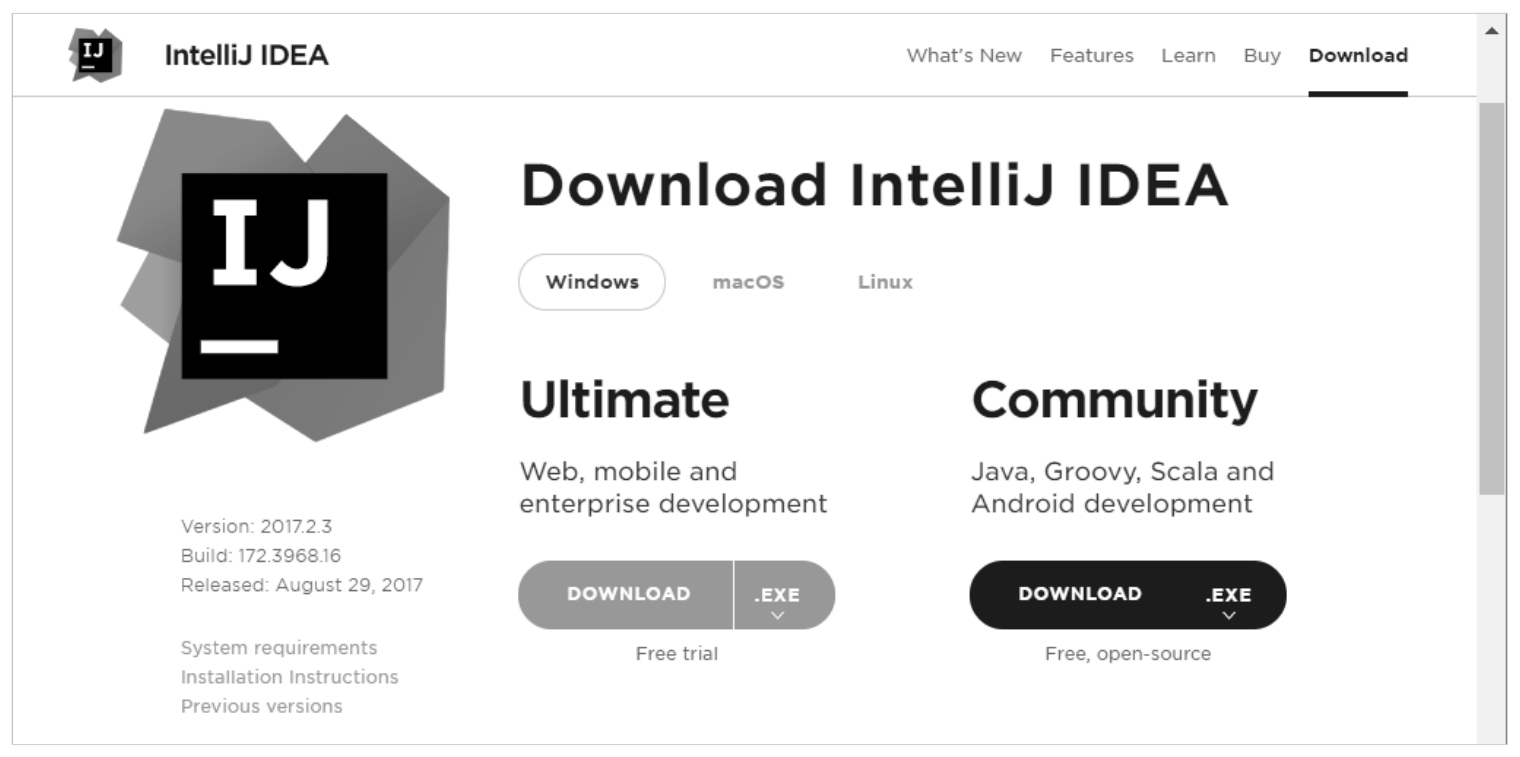Image resolution: width=1520 pixels, height=757 pixels.
Task: Go to the Features section
Action: pos(1091,56)
